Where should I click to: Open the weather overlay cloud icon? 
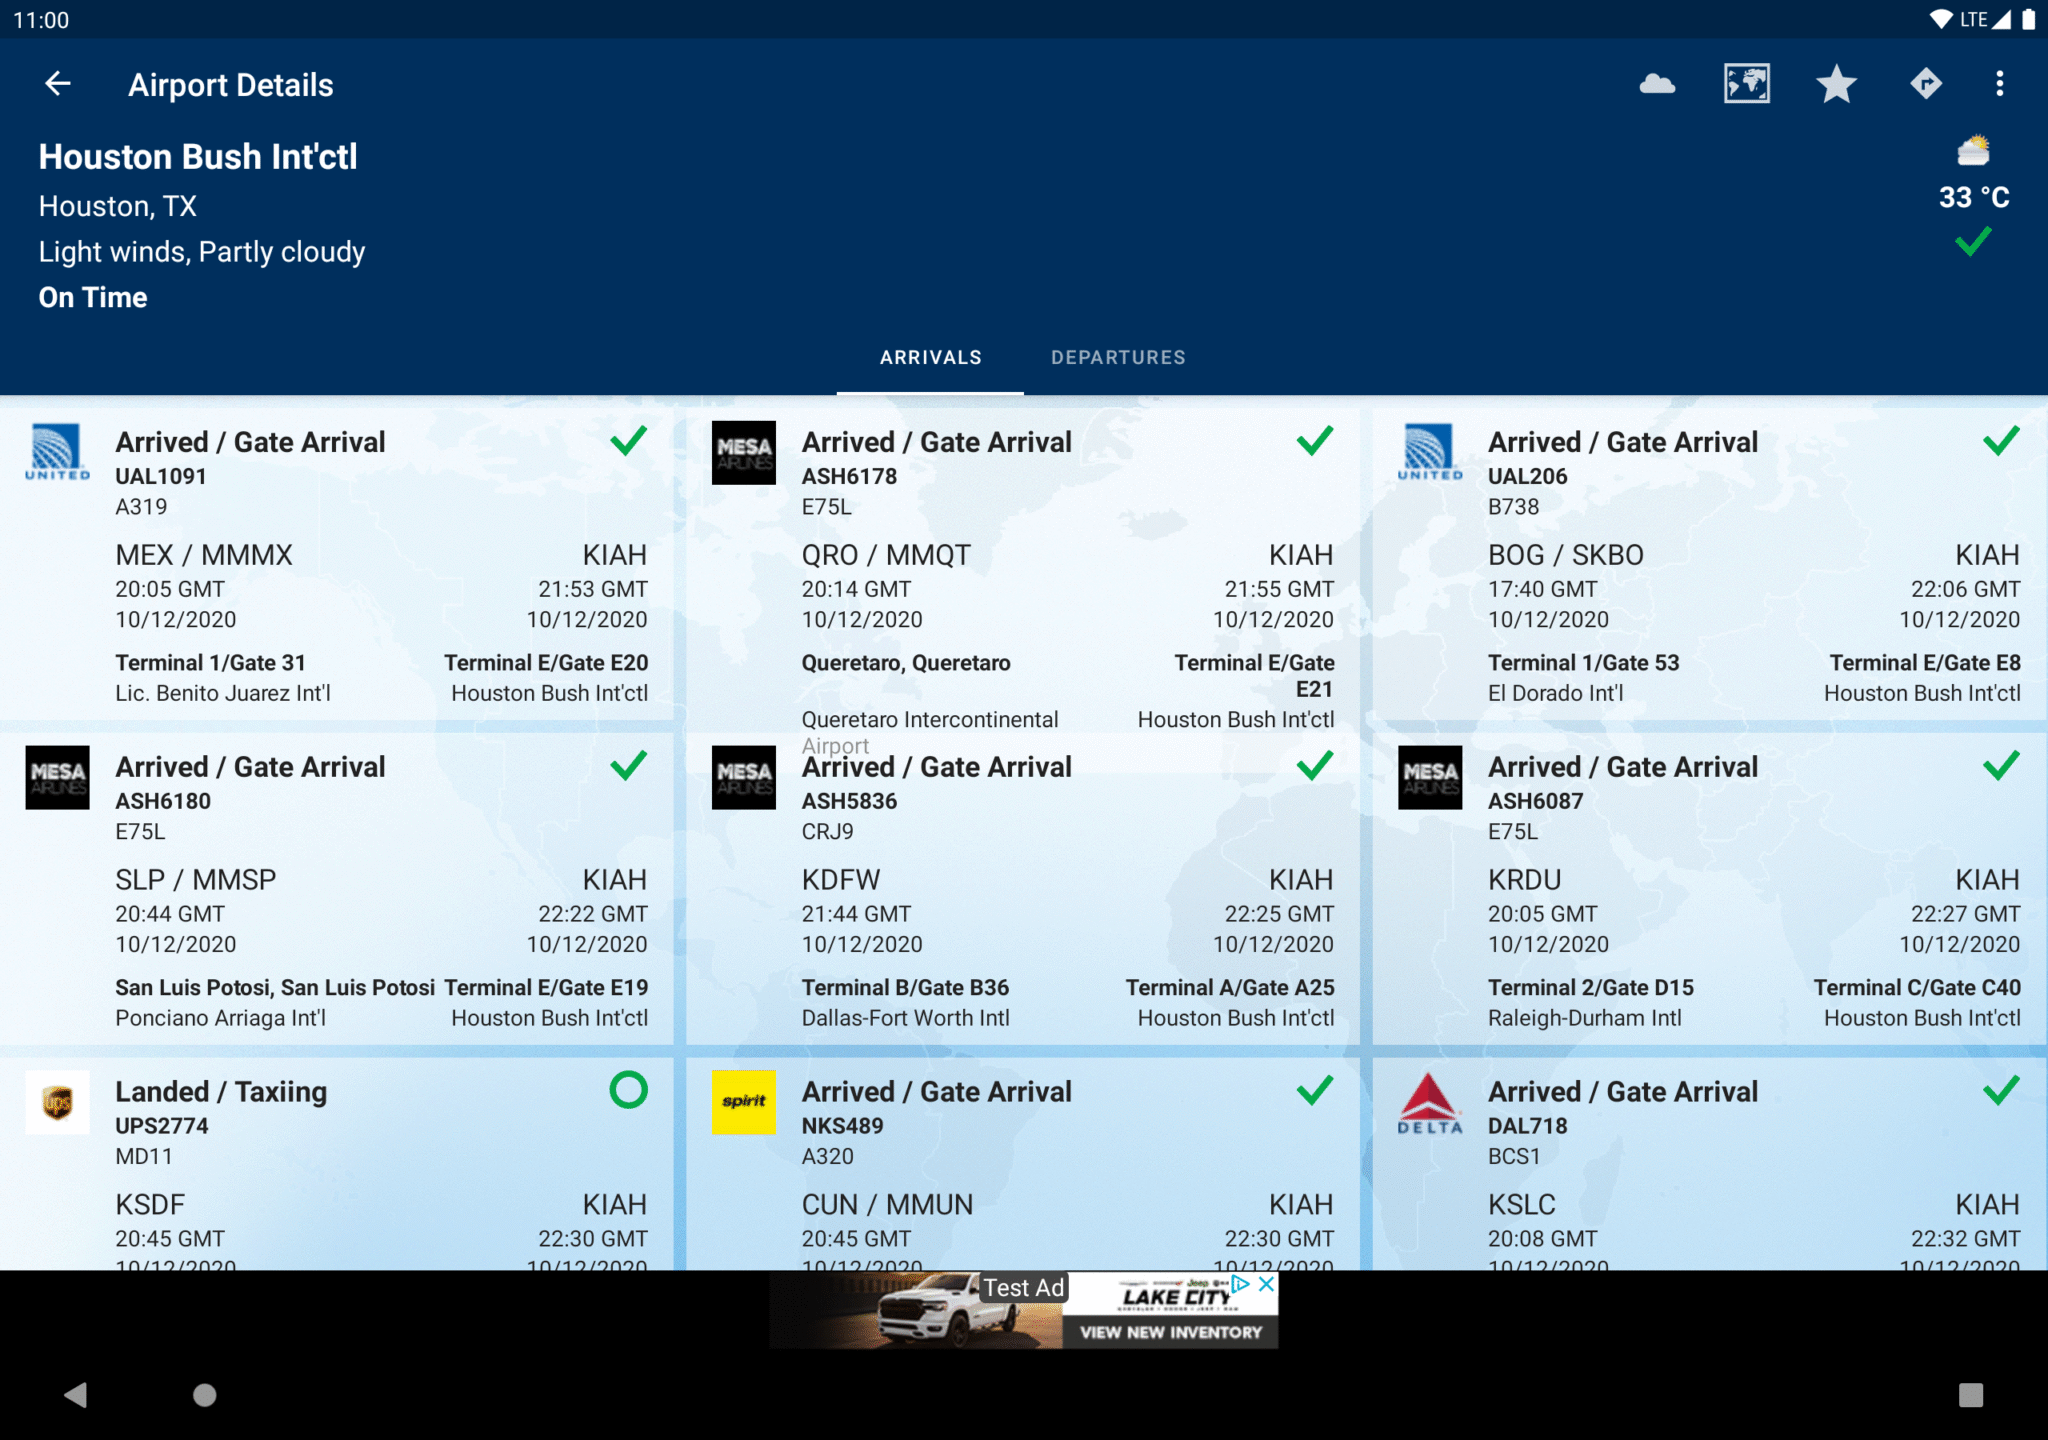click(x=1657, y=84)
